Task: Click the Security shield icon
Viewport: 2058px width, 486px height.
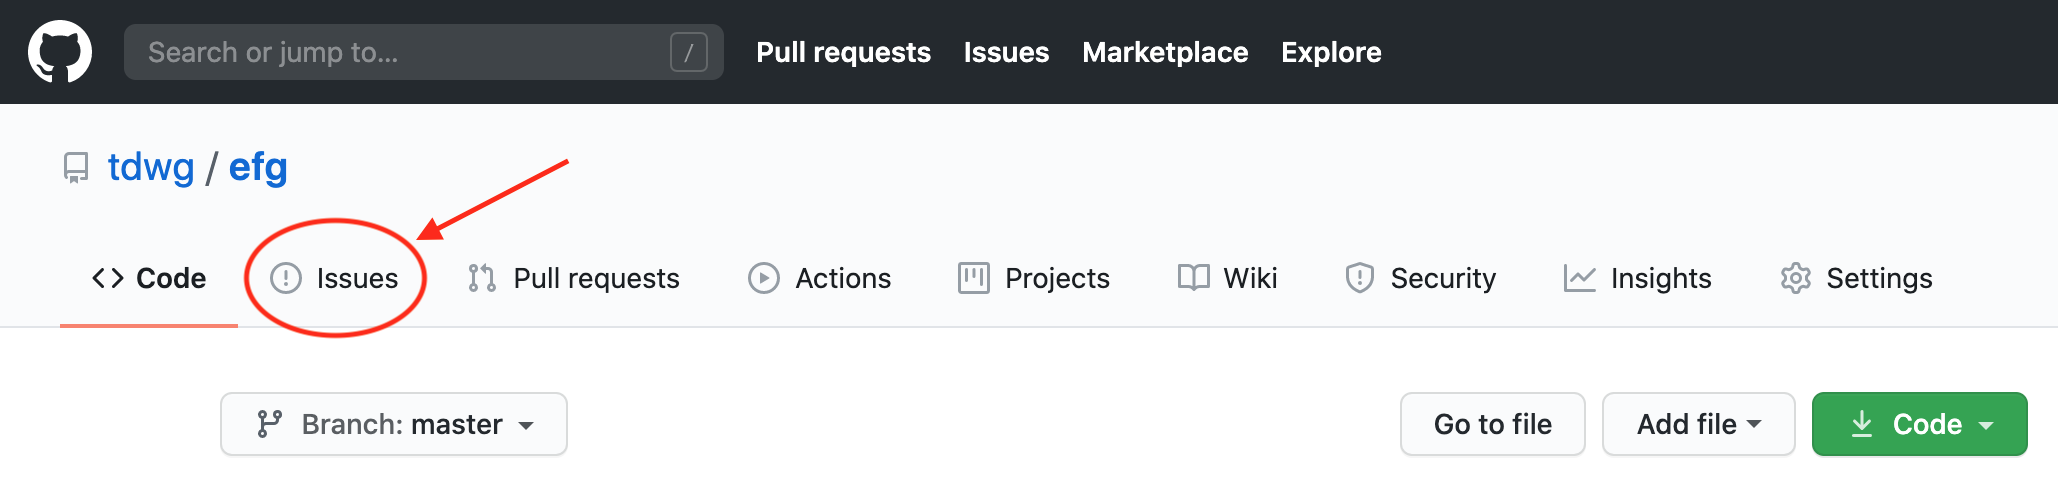Action: (1359, 278)
